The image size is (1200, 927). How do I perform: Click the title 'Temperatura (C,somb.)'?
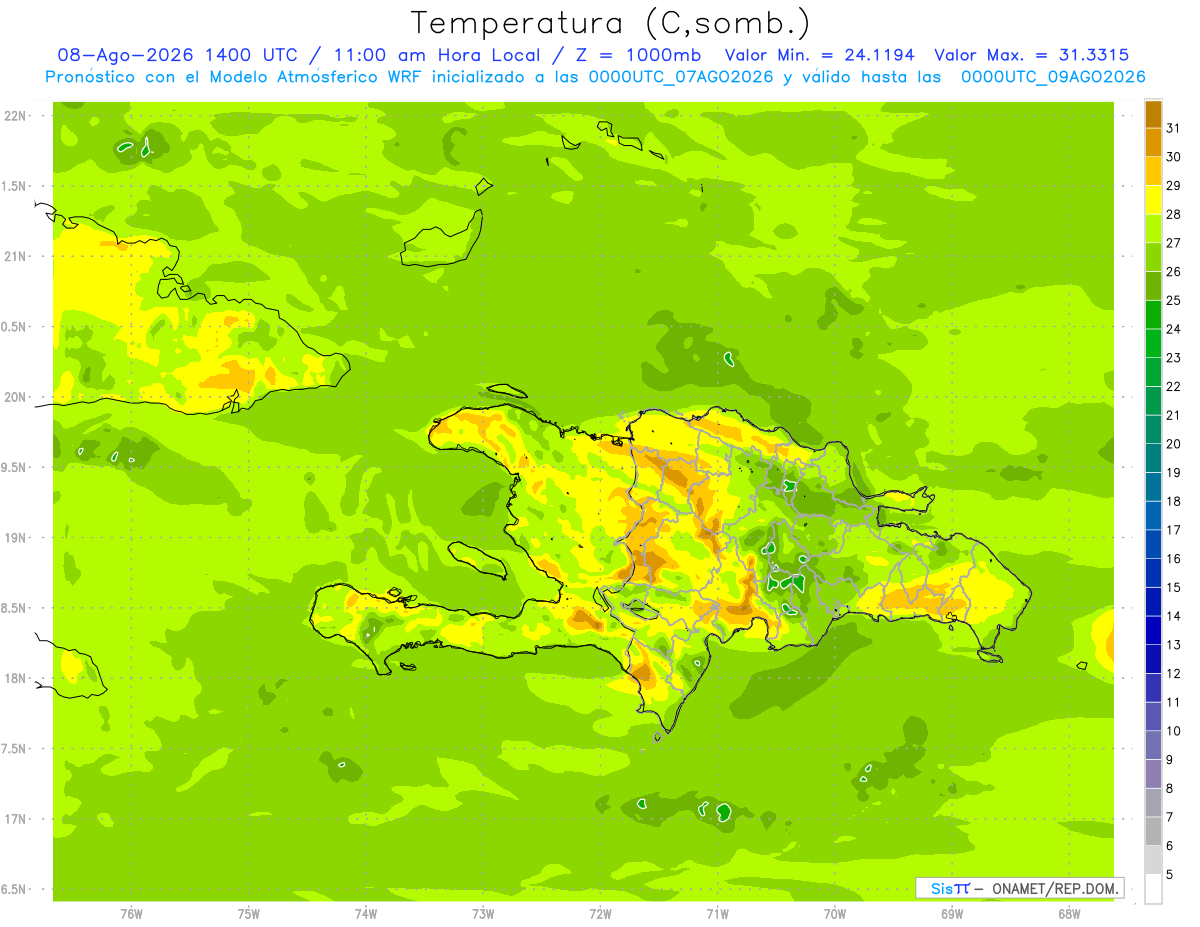610,23
